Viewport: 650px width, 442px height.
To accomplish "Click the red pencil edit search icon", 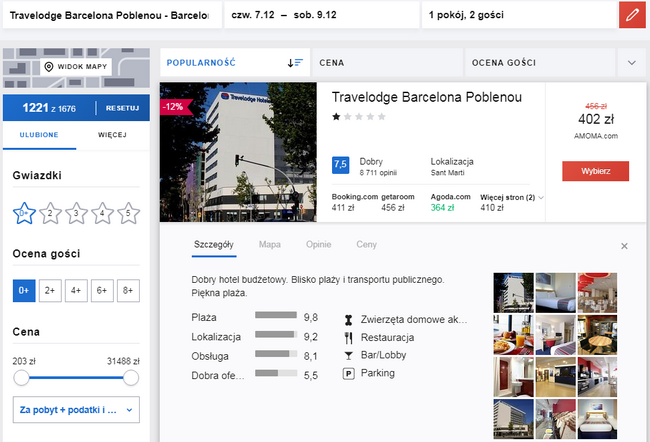I will pyautogui.click(x=631, y=15).
